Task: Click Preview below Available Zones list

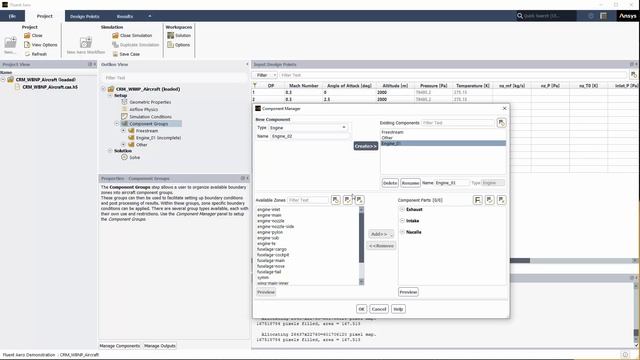Action: [x=266, y=292]
